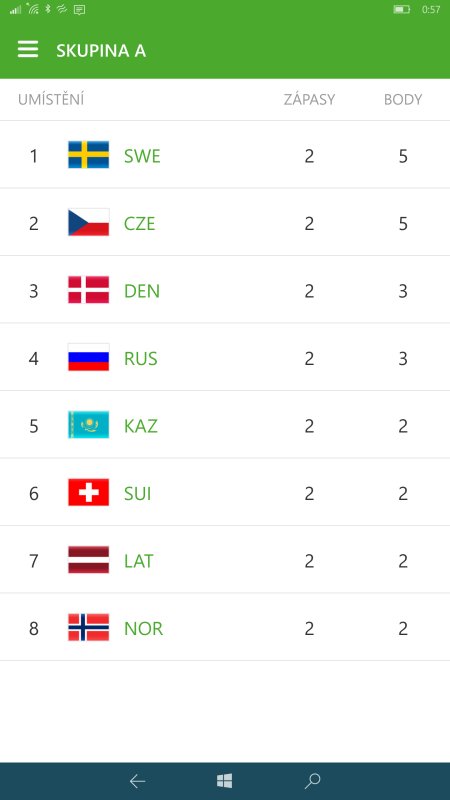Tap the Switzerland flag icon
The height and width of the screenshot is (800, 450).
(x=89, y=493)
